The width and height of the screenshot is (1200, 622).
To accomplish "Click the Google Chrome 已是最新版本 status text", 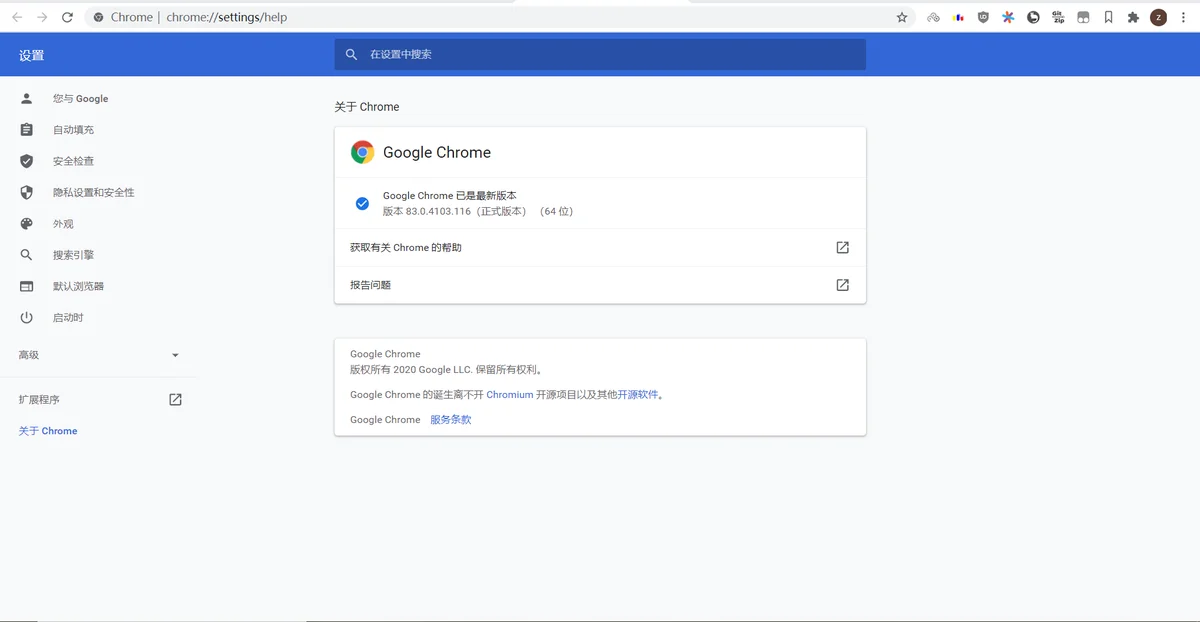I will pyautogui.click(x=450, y=196).
